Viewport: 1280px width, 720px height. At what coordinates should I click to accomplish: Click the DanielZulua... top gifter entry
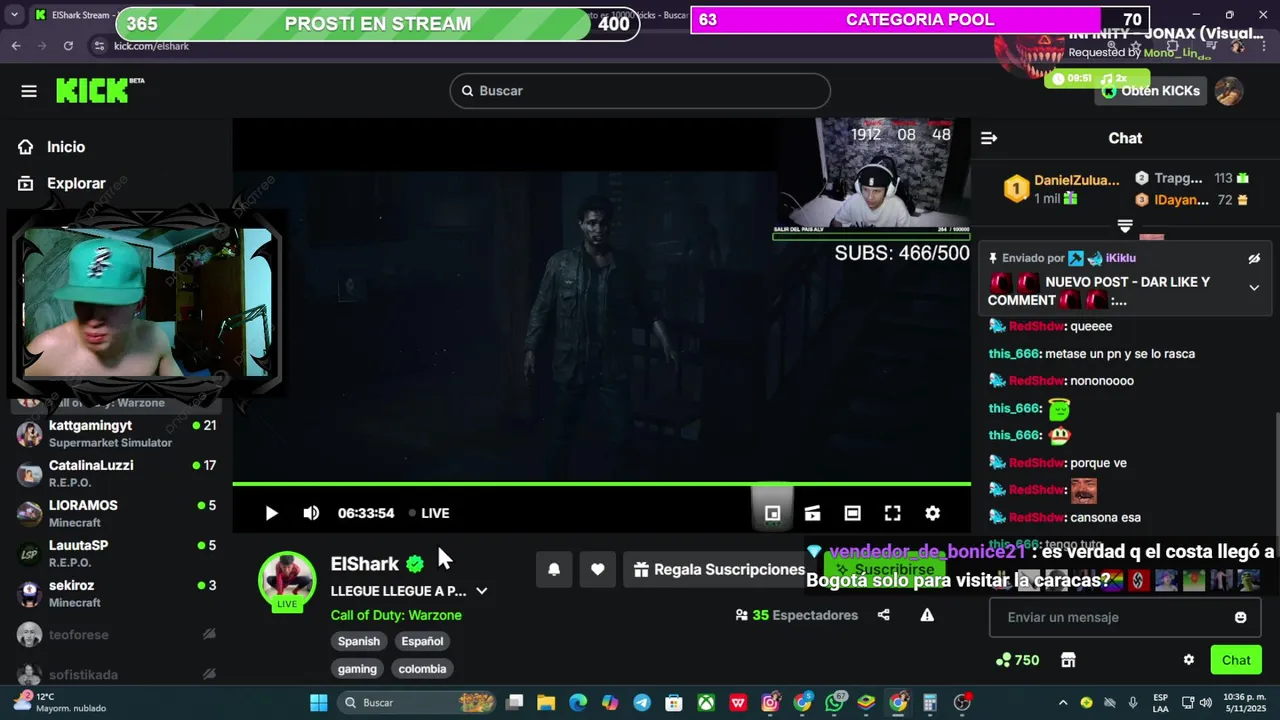click(1063, 188)
